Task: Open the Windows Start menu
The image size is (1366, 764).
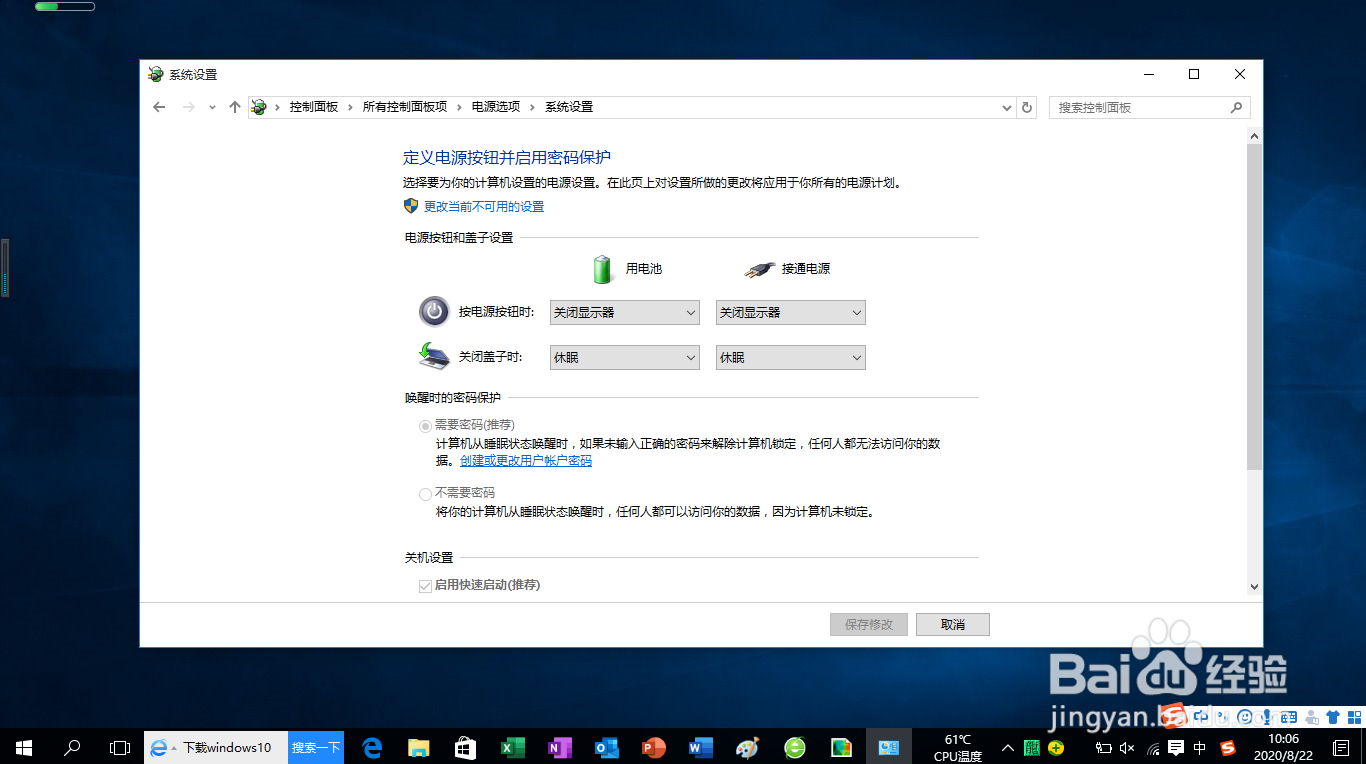Action: point(24,747)
